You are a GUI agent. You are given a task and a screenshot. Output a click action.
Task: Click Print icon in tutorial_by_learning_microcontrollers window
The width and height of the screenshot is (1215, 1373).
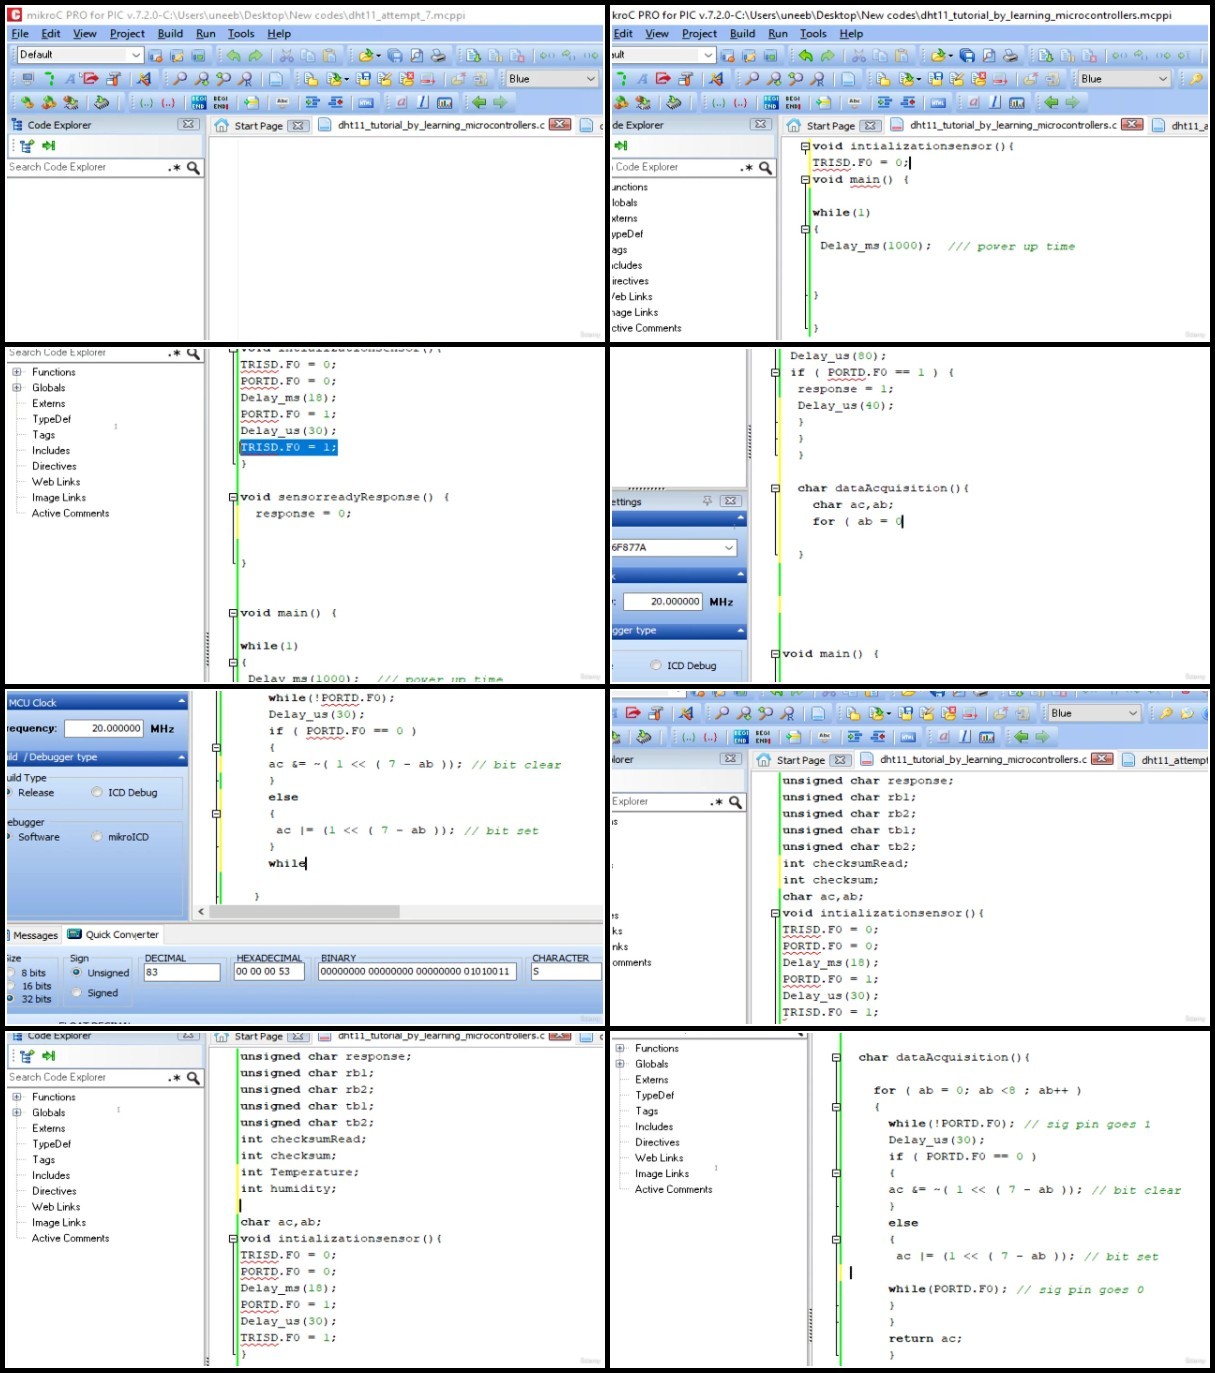[1010, 55]
